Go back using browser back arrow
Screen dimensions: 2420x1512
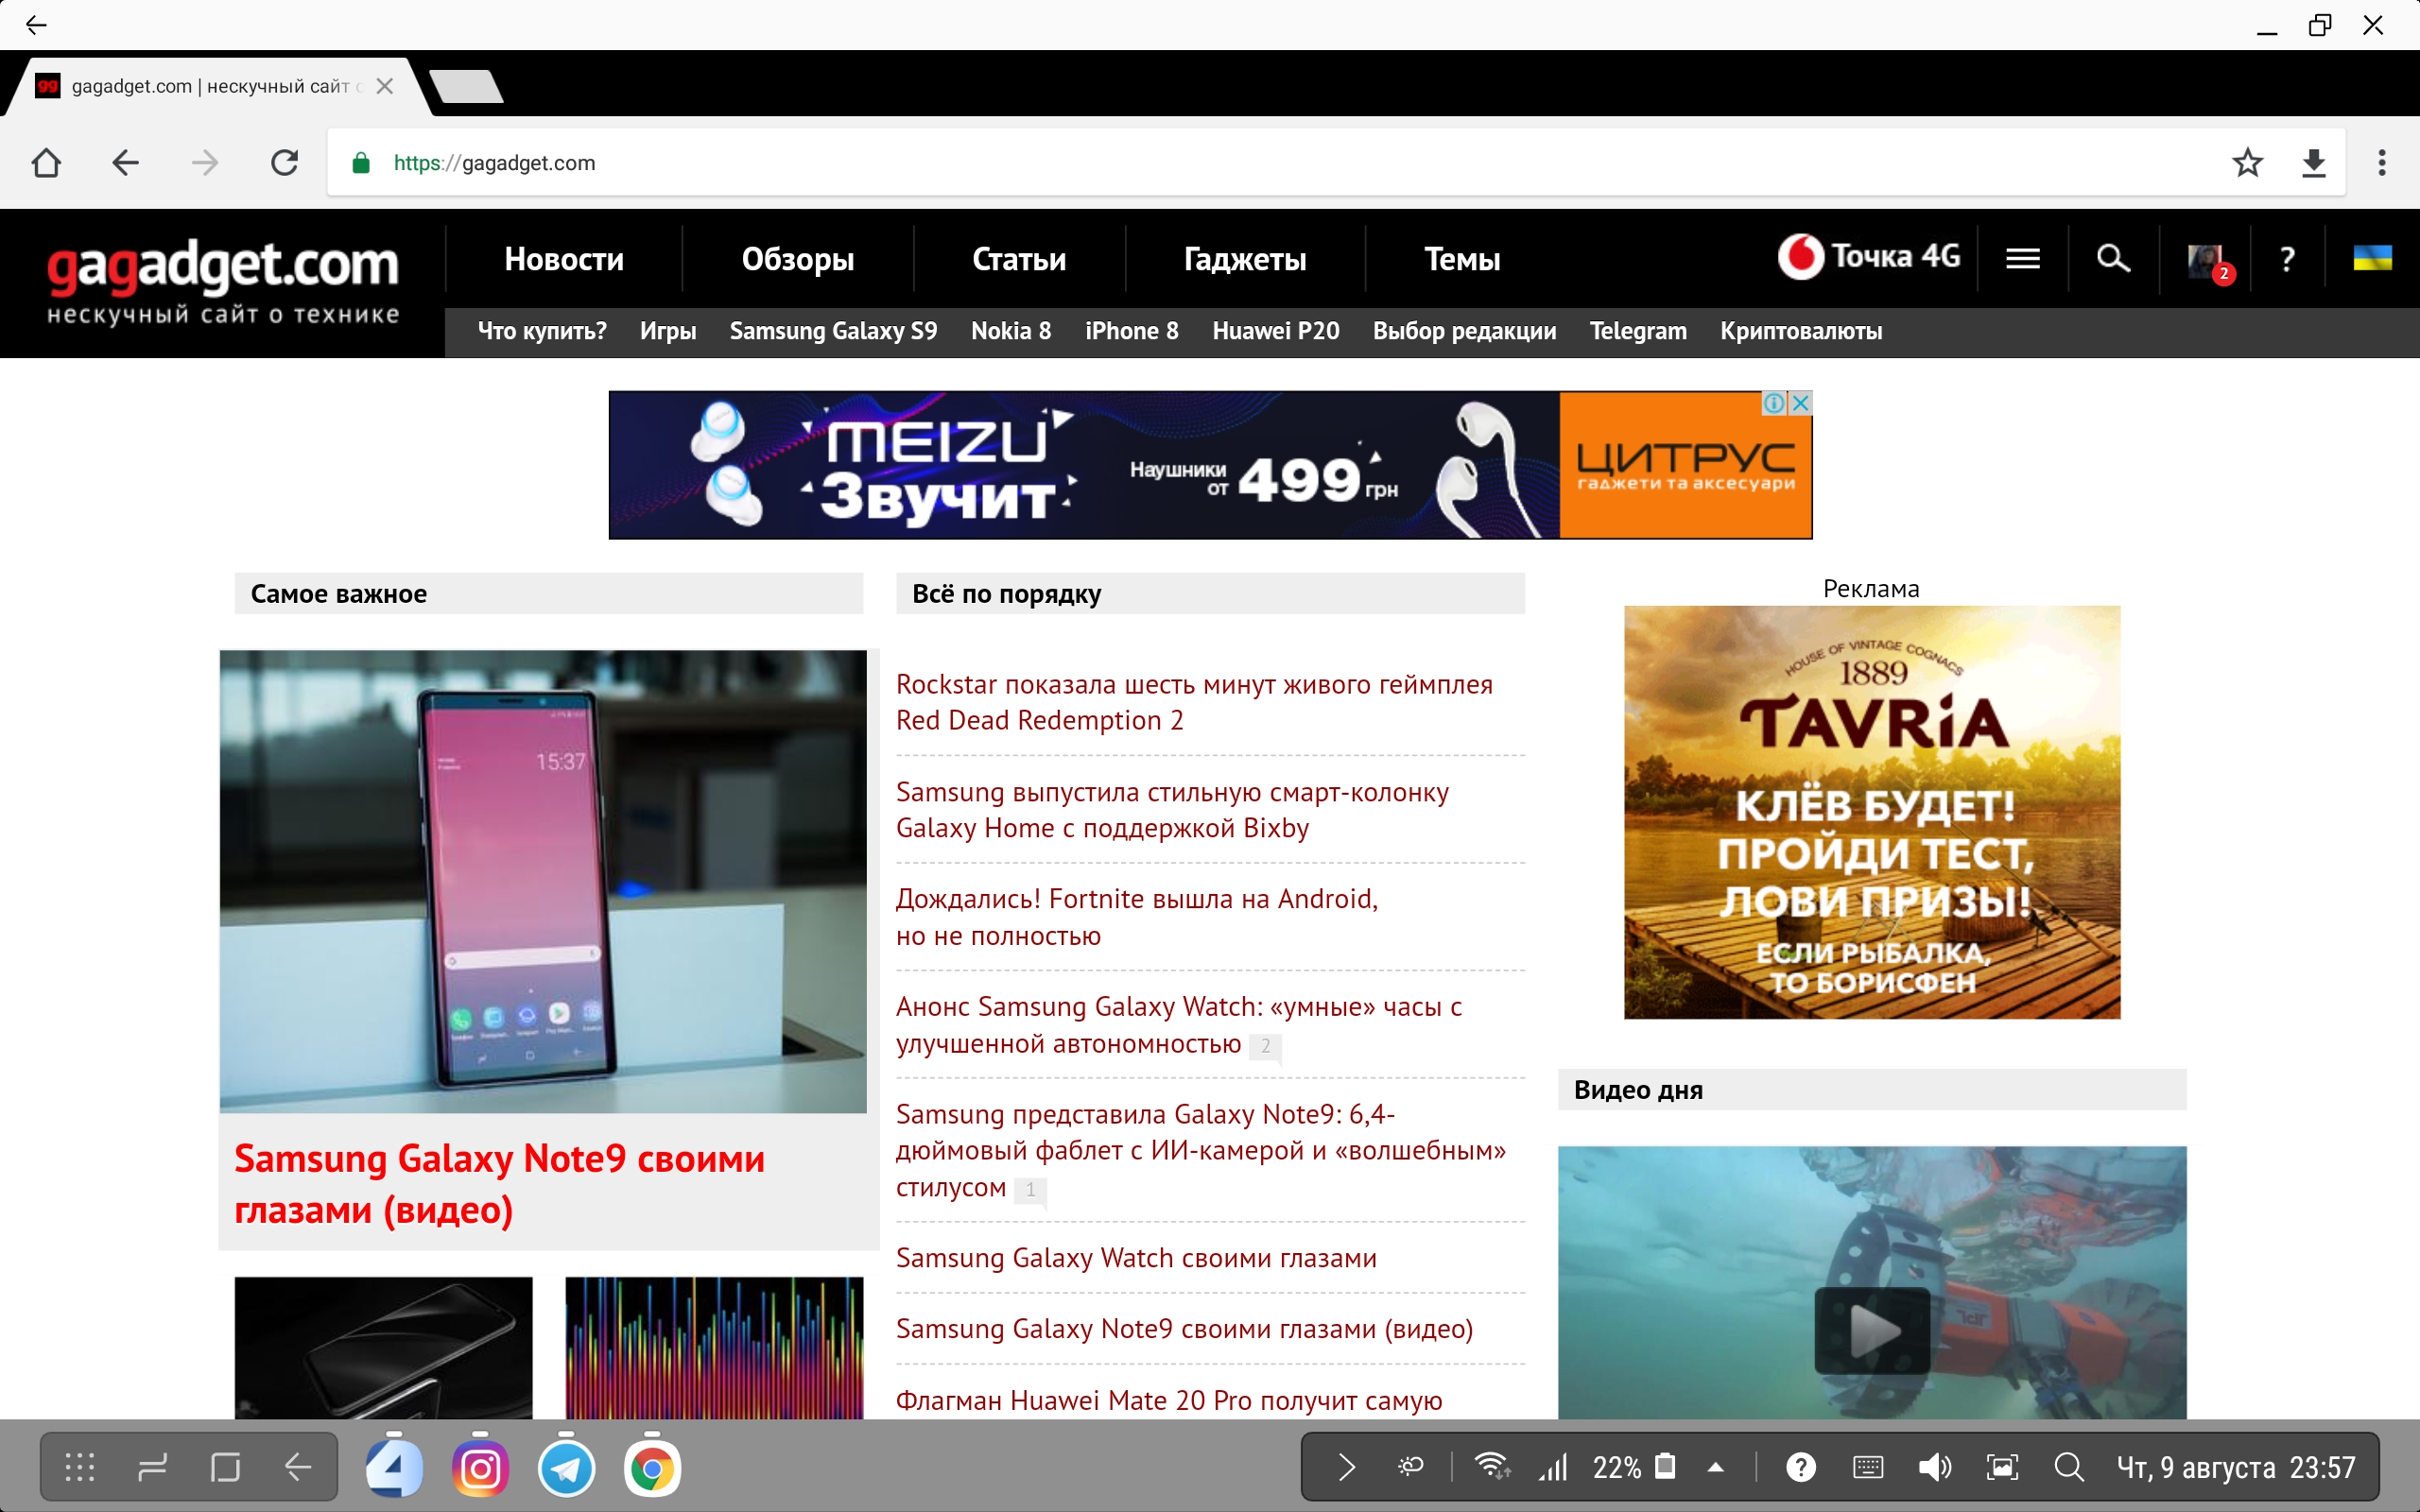pos(125,163)
